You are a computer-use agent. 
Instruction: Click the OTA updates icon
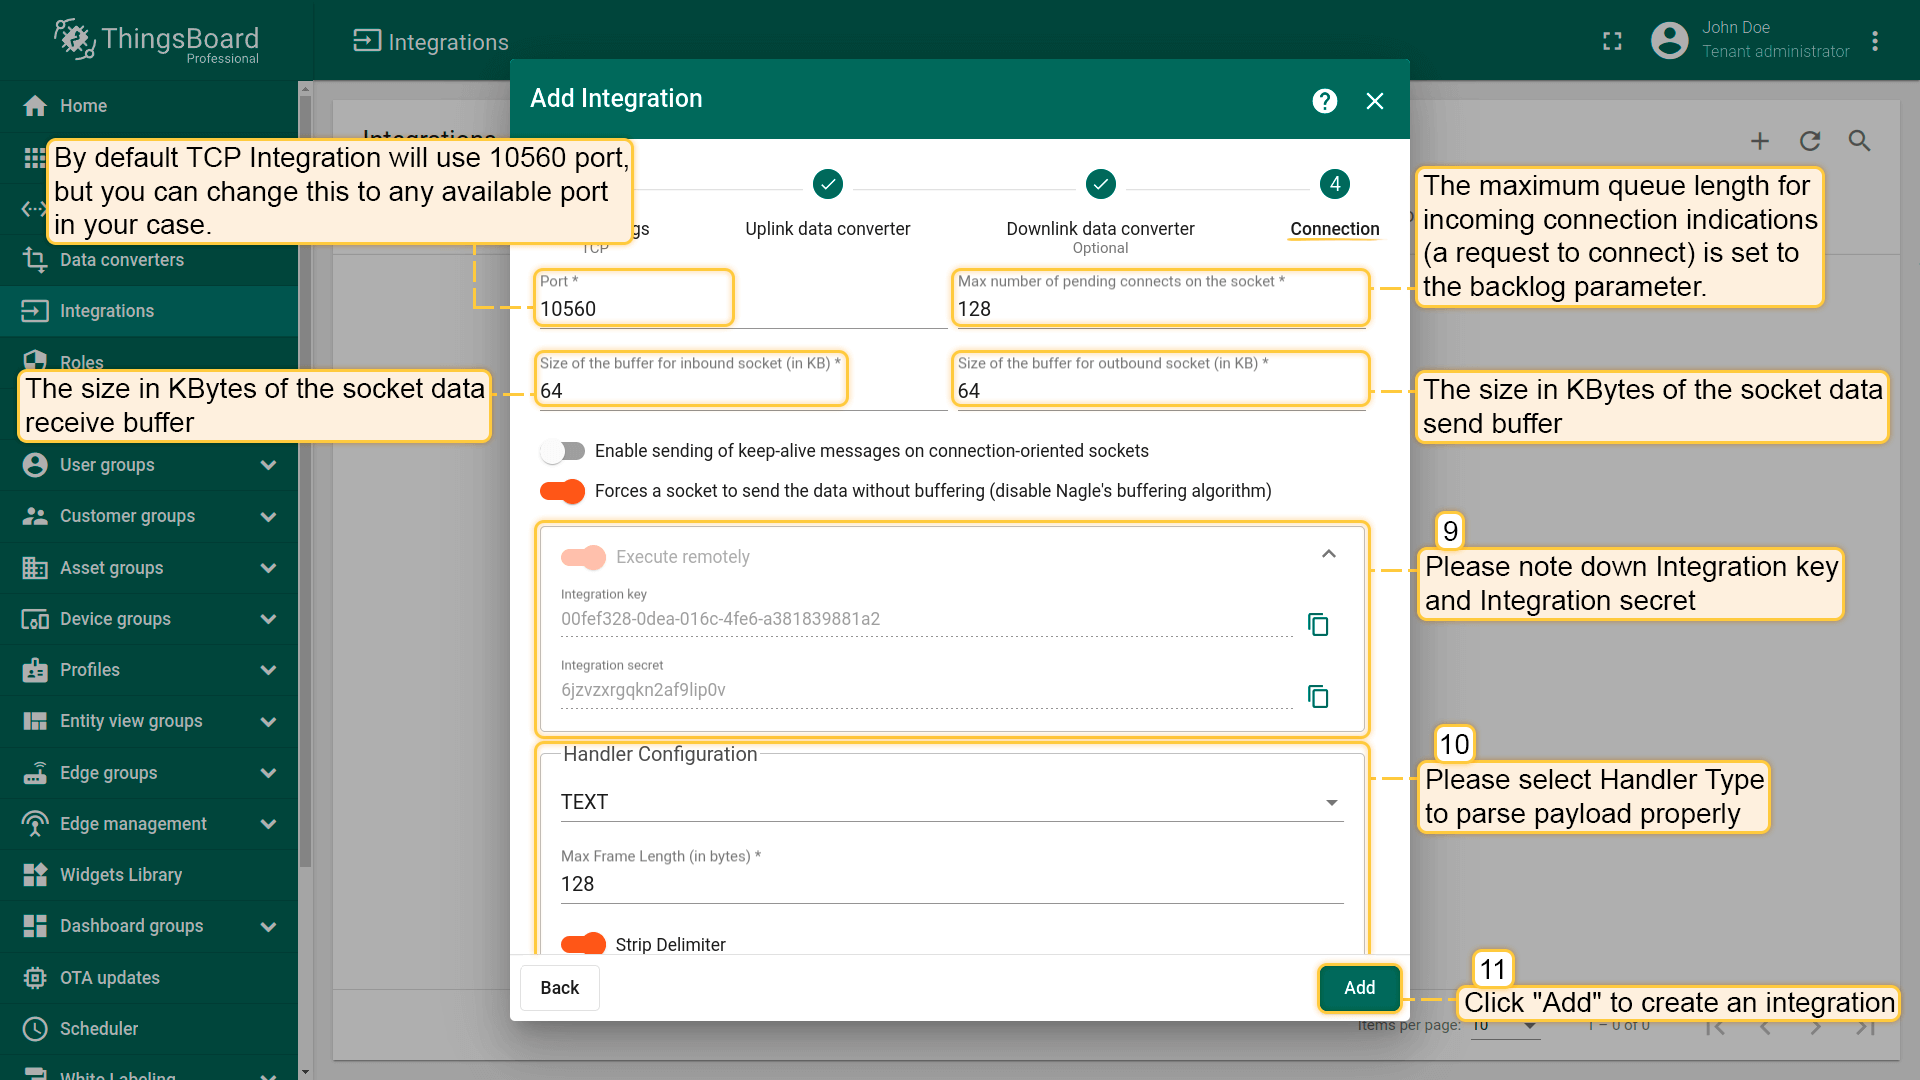[x=35, y=978]
